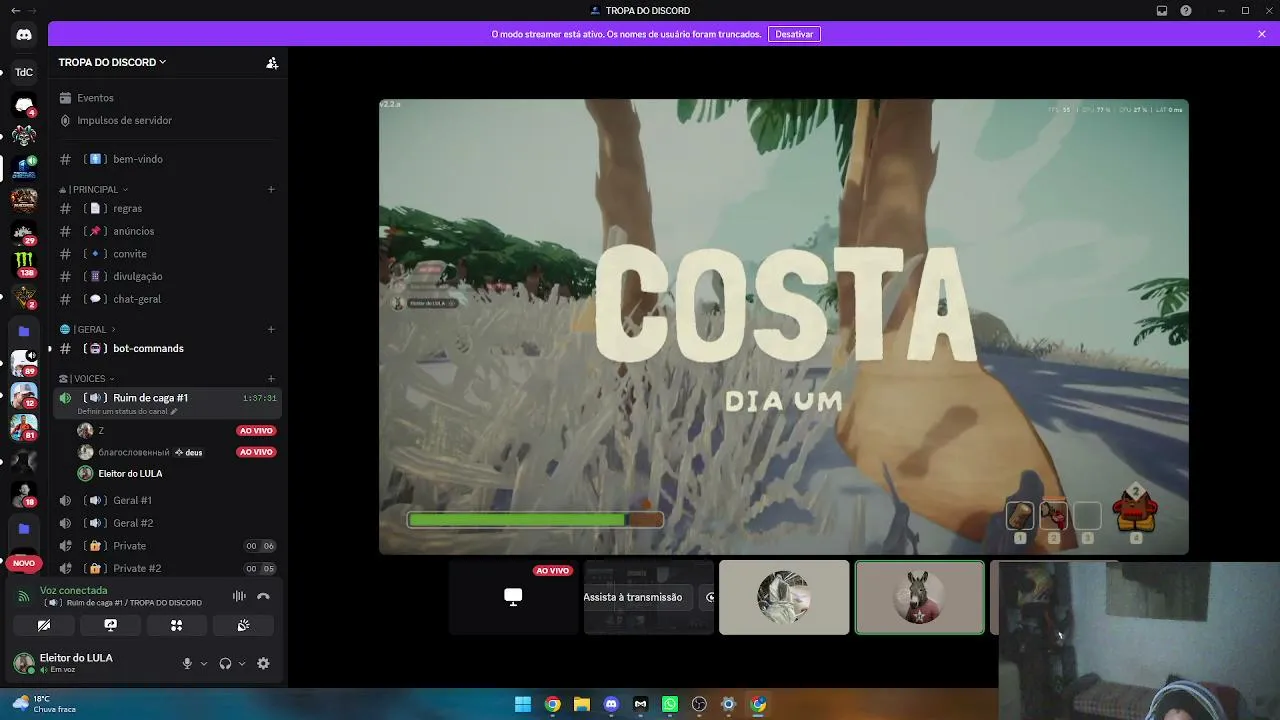The image size is (1280, 720).
Task: Click Desativar to disable streamer mode
Action: point(794,34)
